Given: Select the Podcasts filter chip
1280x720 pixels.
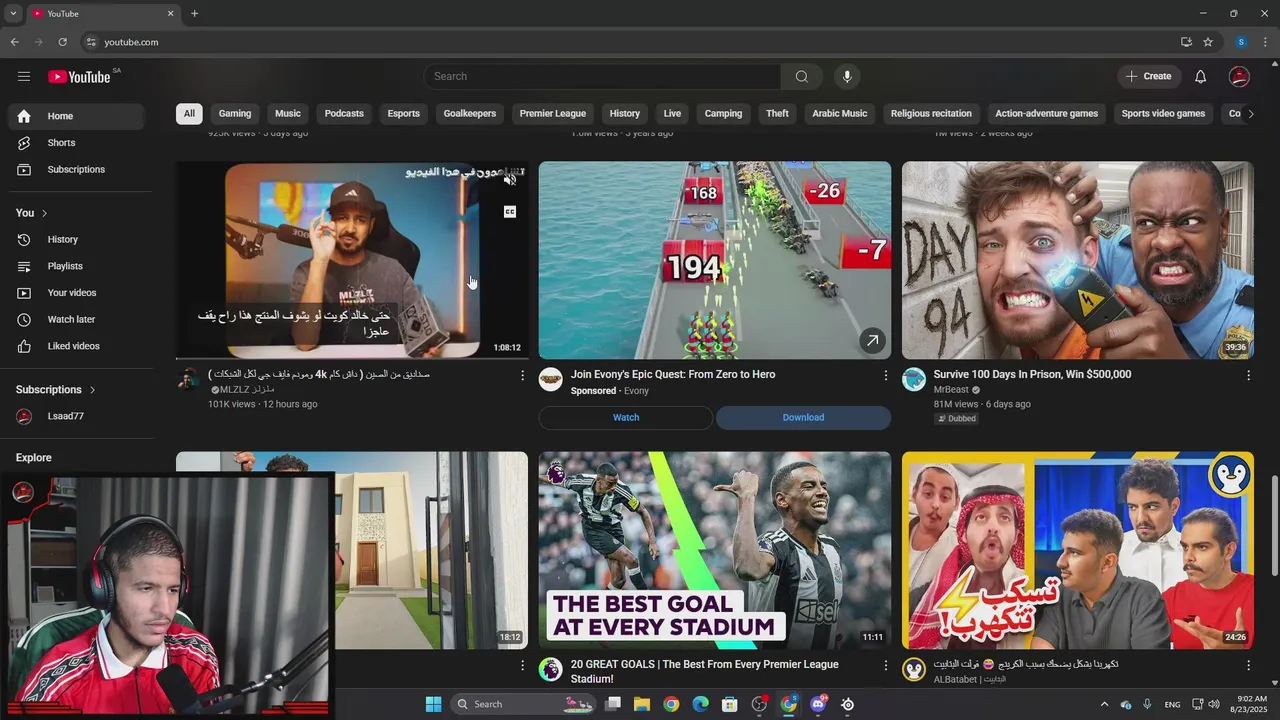Looking at the screenshot, I should (x=344, y=114).
